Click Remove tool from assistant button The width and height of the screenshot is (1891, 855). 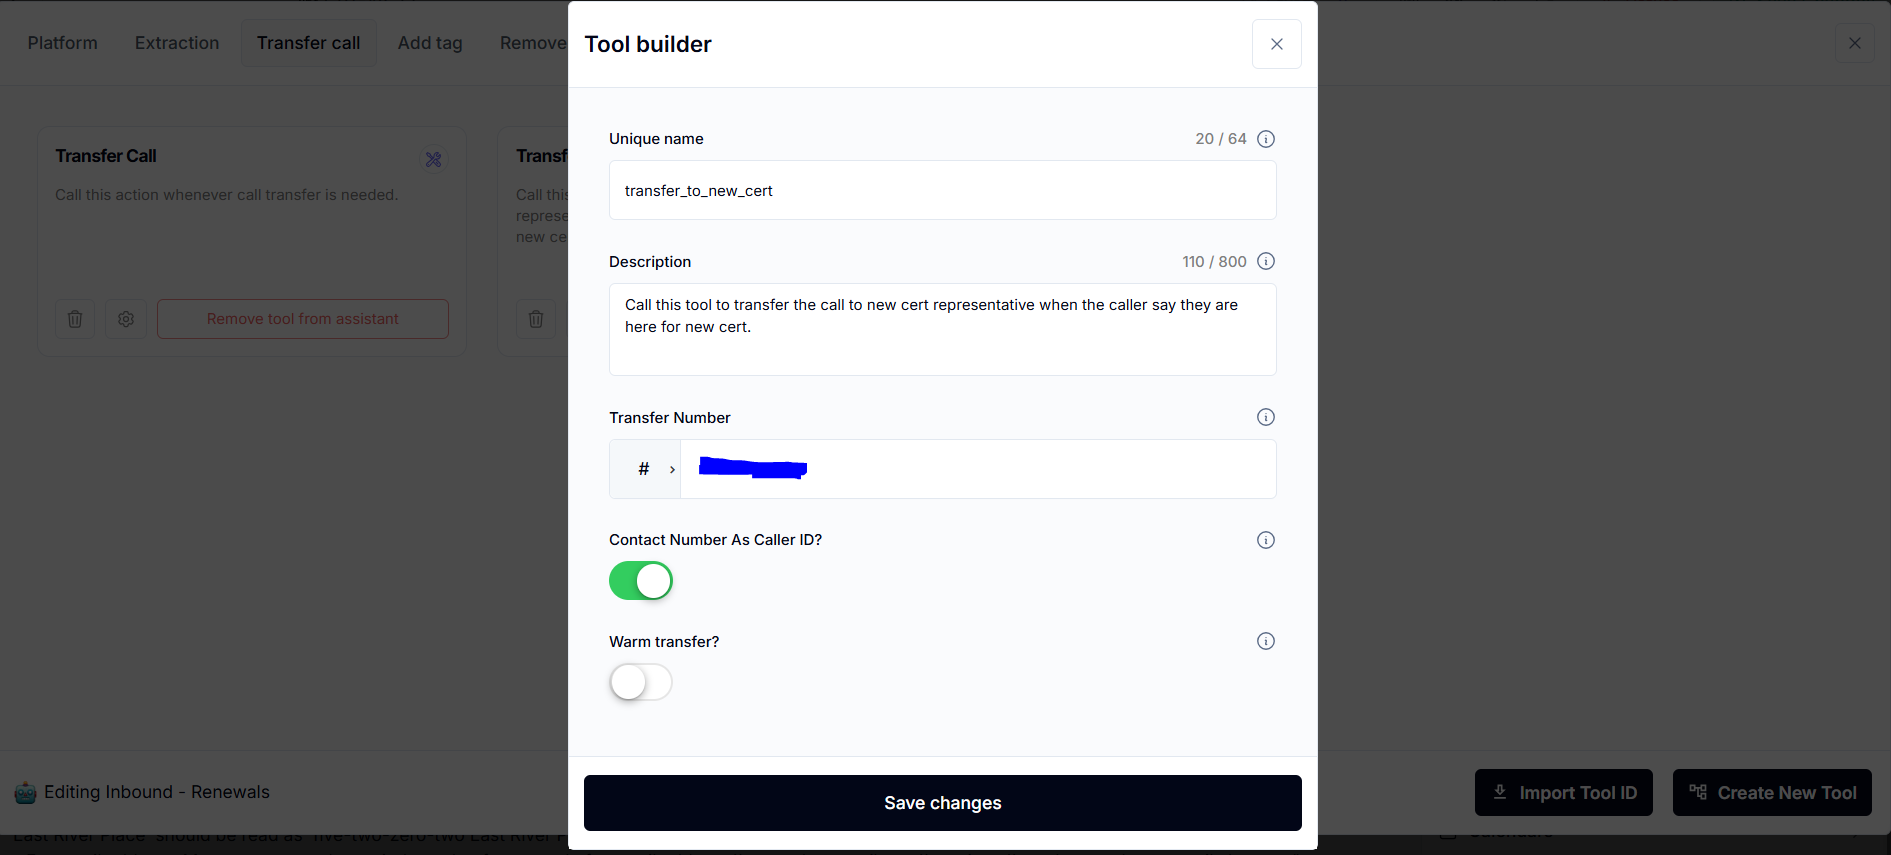pyautogui.click(x=302, y=319)
